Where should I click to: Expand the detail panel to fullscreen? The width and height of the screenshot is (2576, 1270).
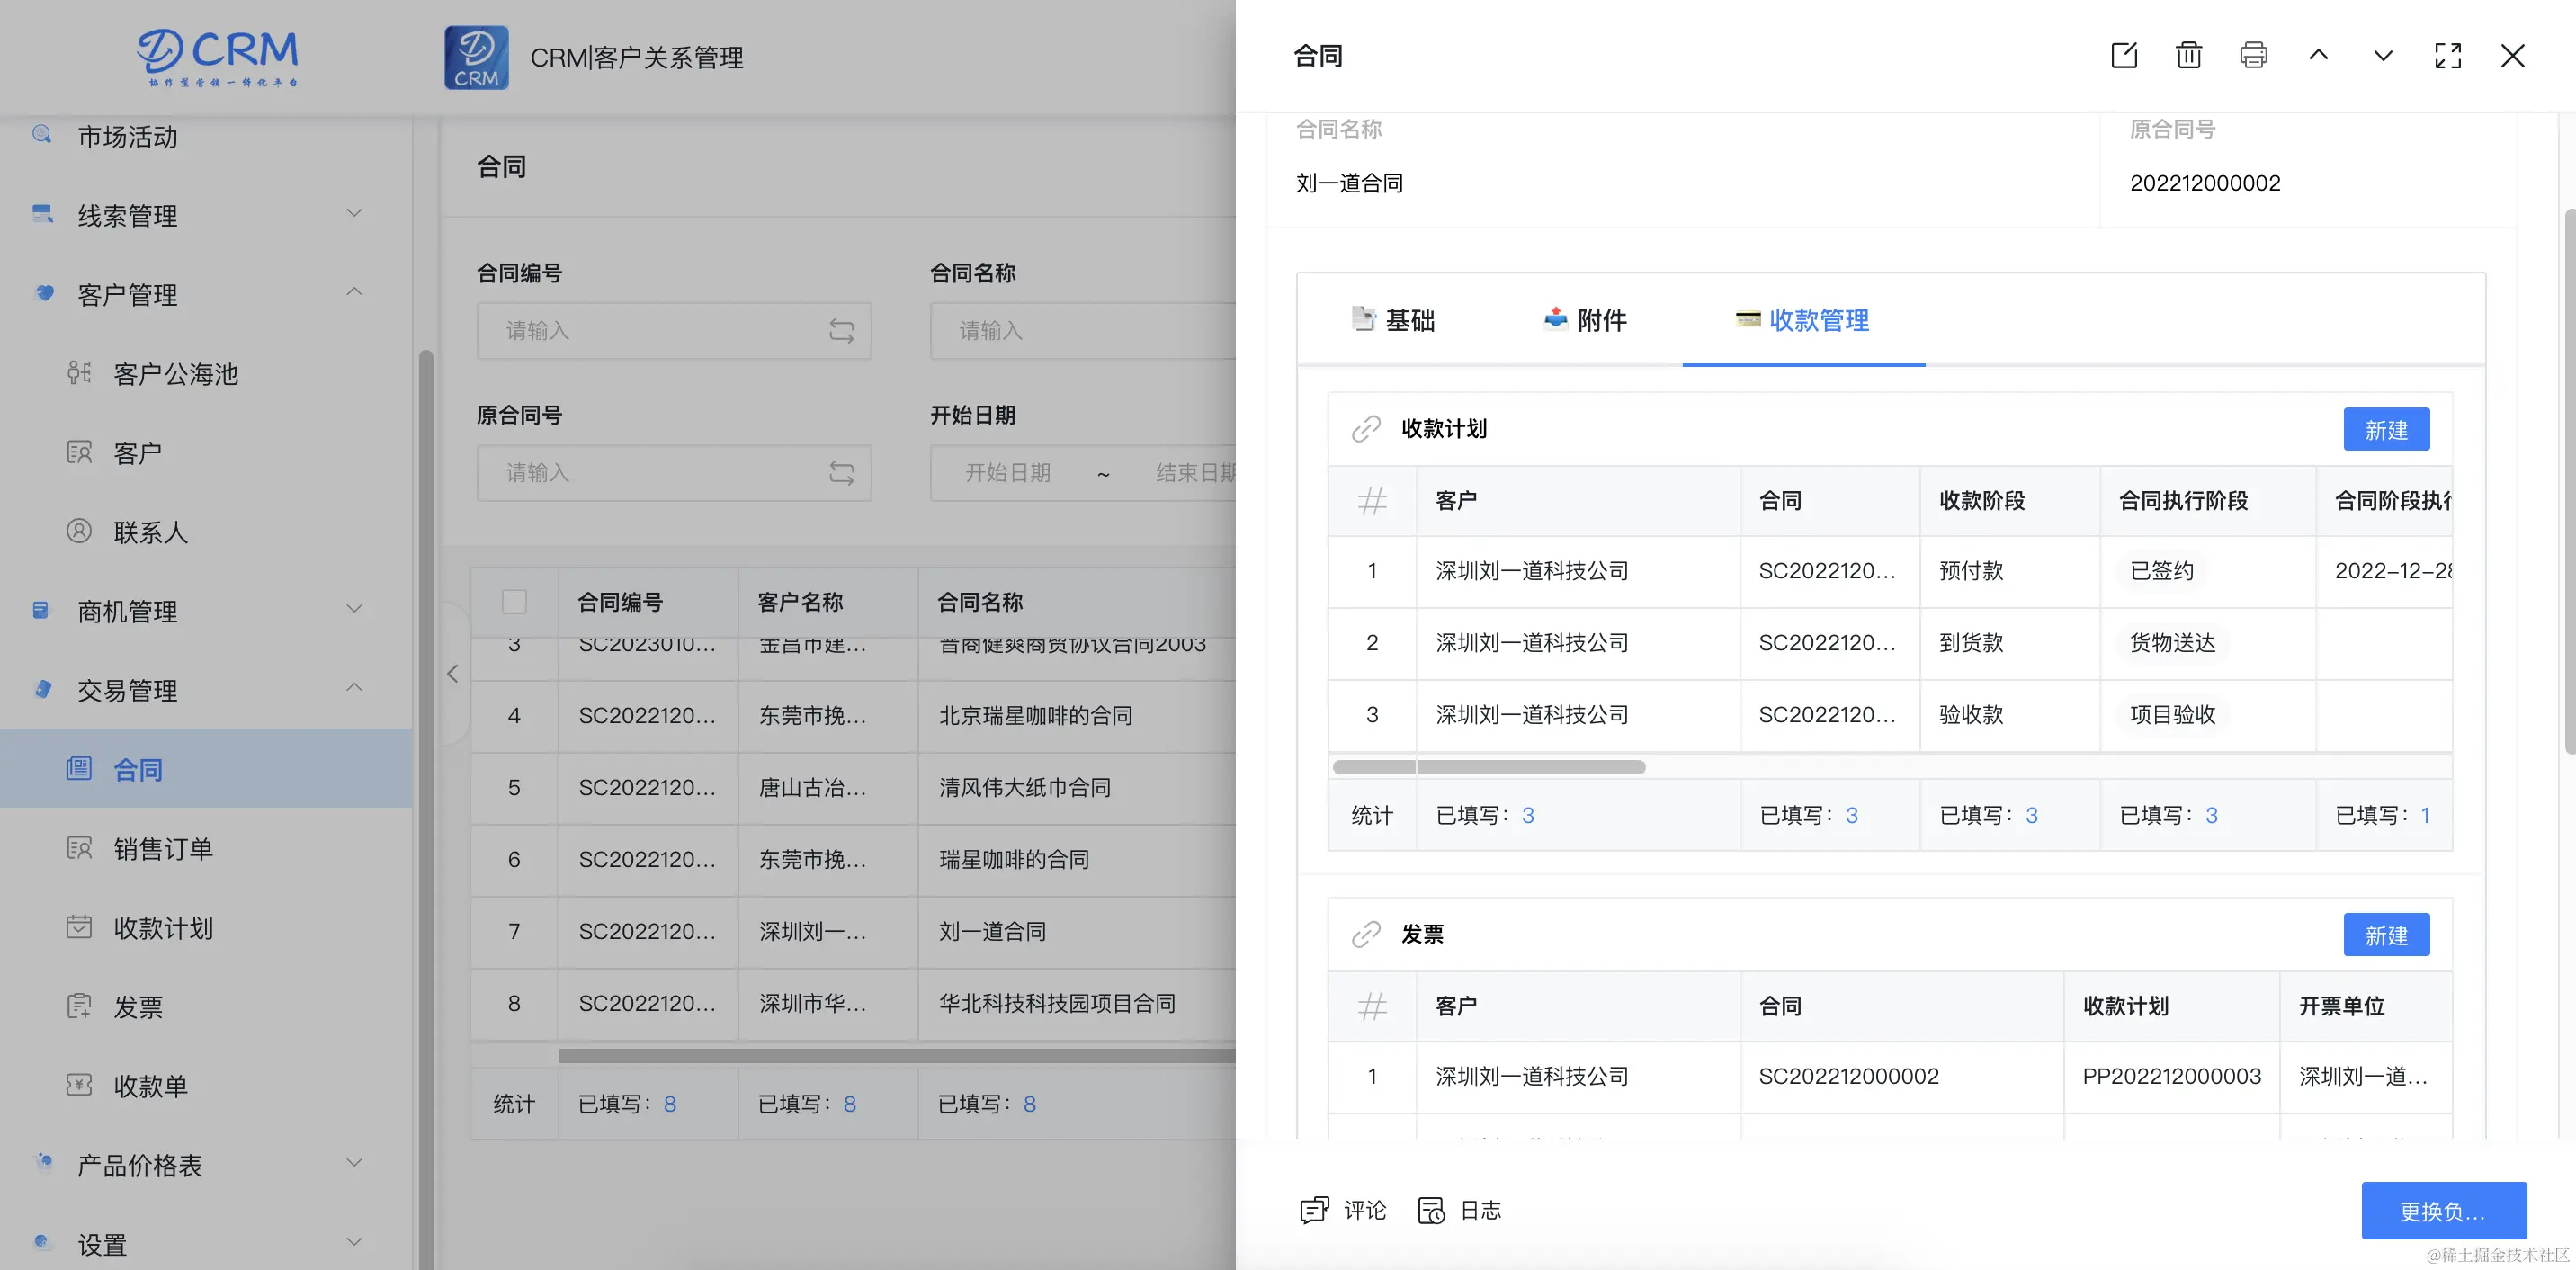pyautogui.click(x=2447, y=55)
